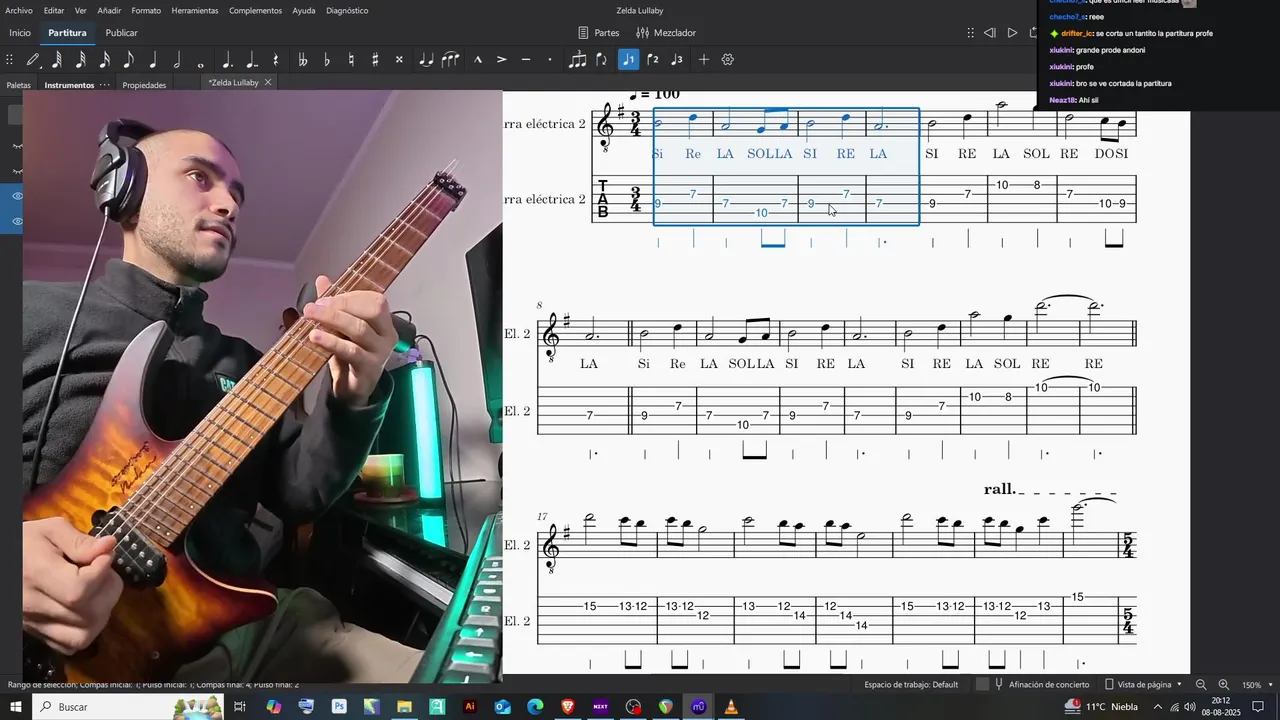This screenshot has width=1280, height=720.
Task: Open Photoshop from taskbar
Action: coord(339,707)
